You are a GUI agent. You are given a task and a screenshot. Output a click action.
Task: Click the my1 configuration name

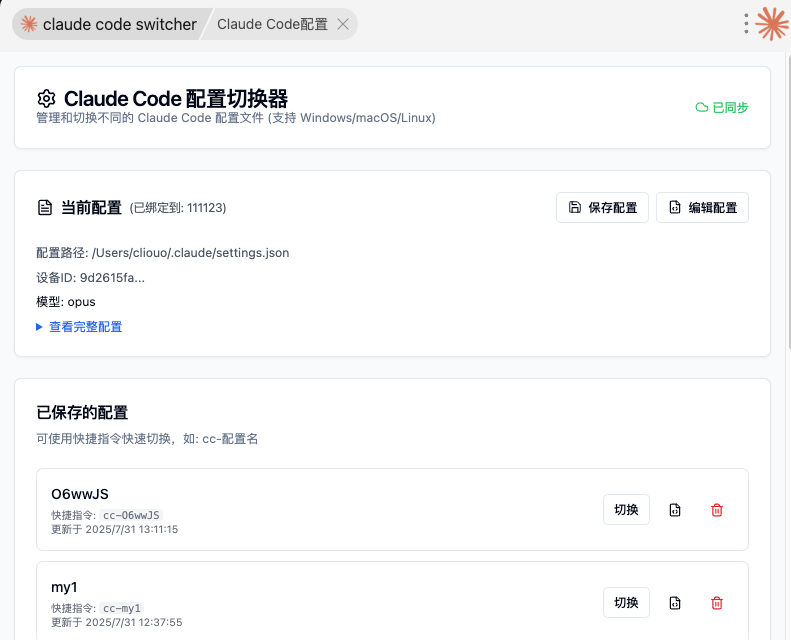tap(64, 588)
